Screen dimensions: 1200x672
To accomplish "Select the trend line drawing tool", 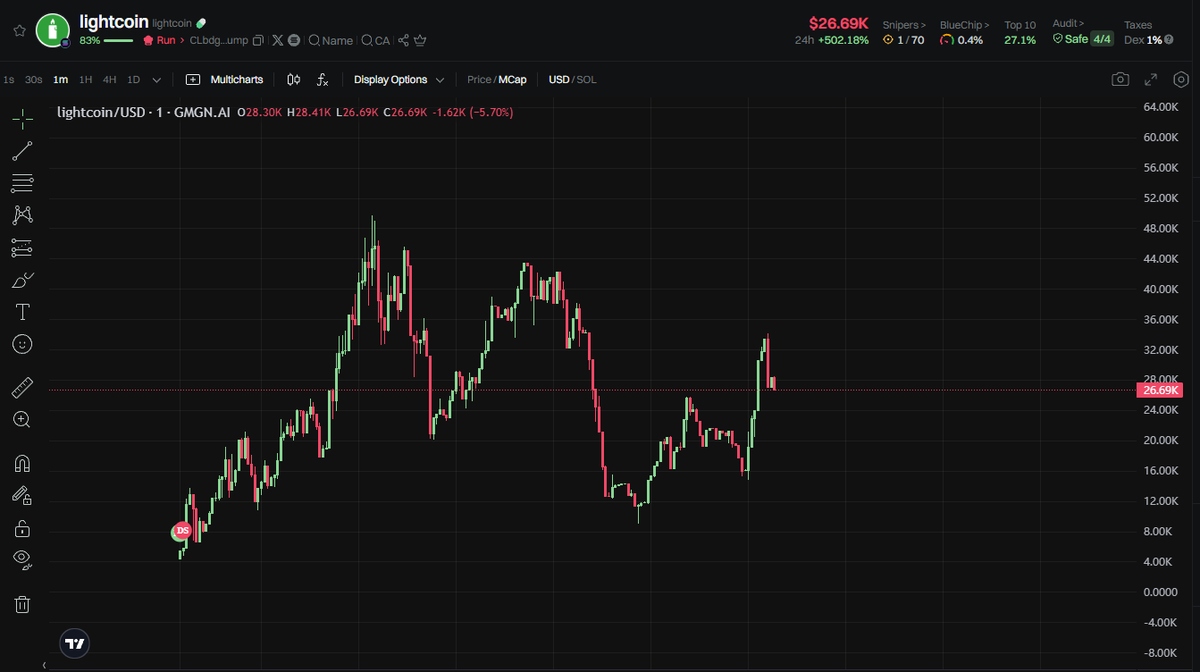I will pyautogui.click(x=22, y=151).
